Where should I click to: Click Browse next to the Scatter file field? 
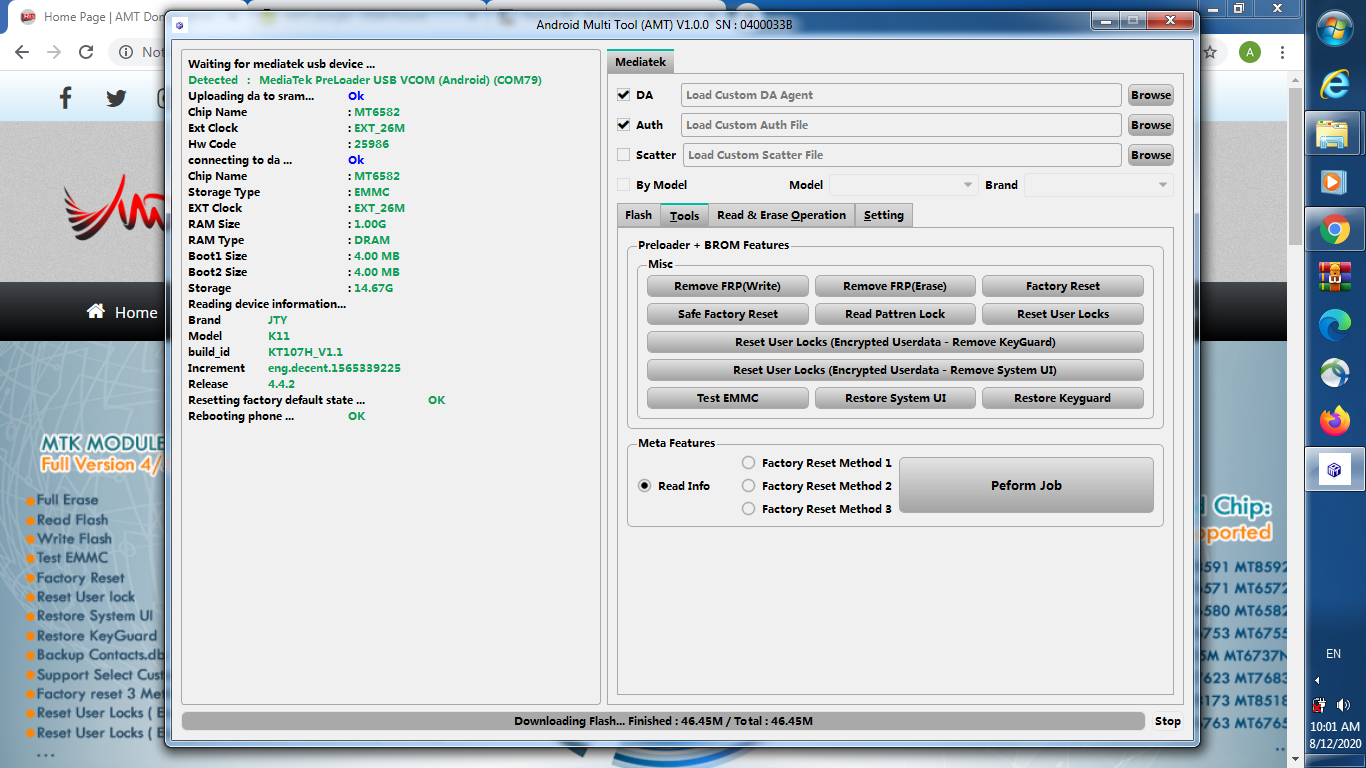tap(1151, 155)
